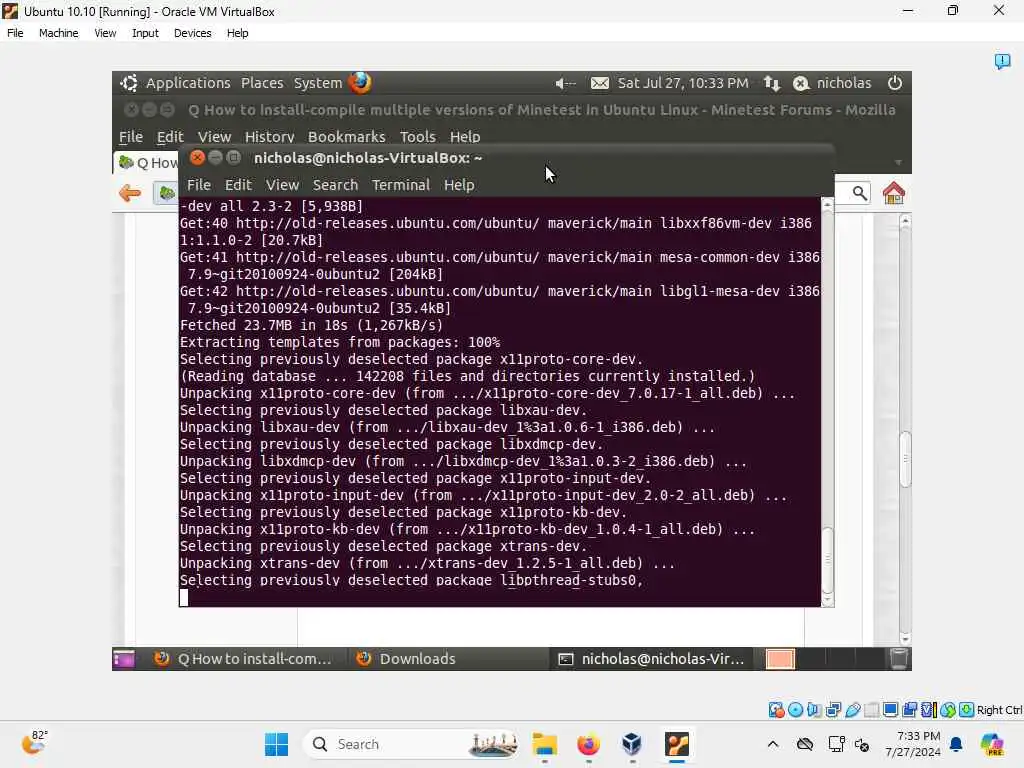Image resolution: width=1024 pixels, height=768 pixels.
Task: Open the weather widget showing 82°
Action: (35, 743)
